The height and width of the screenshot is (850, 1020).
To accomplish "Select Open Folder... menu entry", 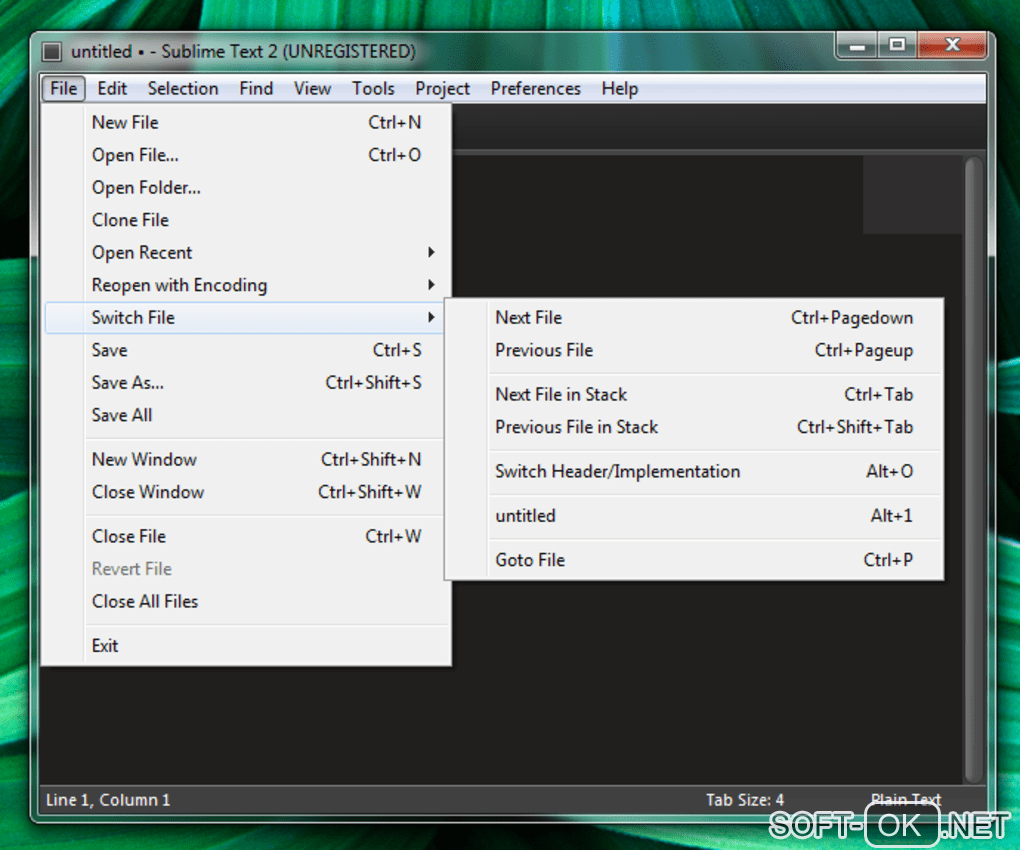I will (246, 187).
